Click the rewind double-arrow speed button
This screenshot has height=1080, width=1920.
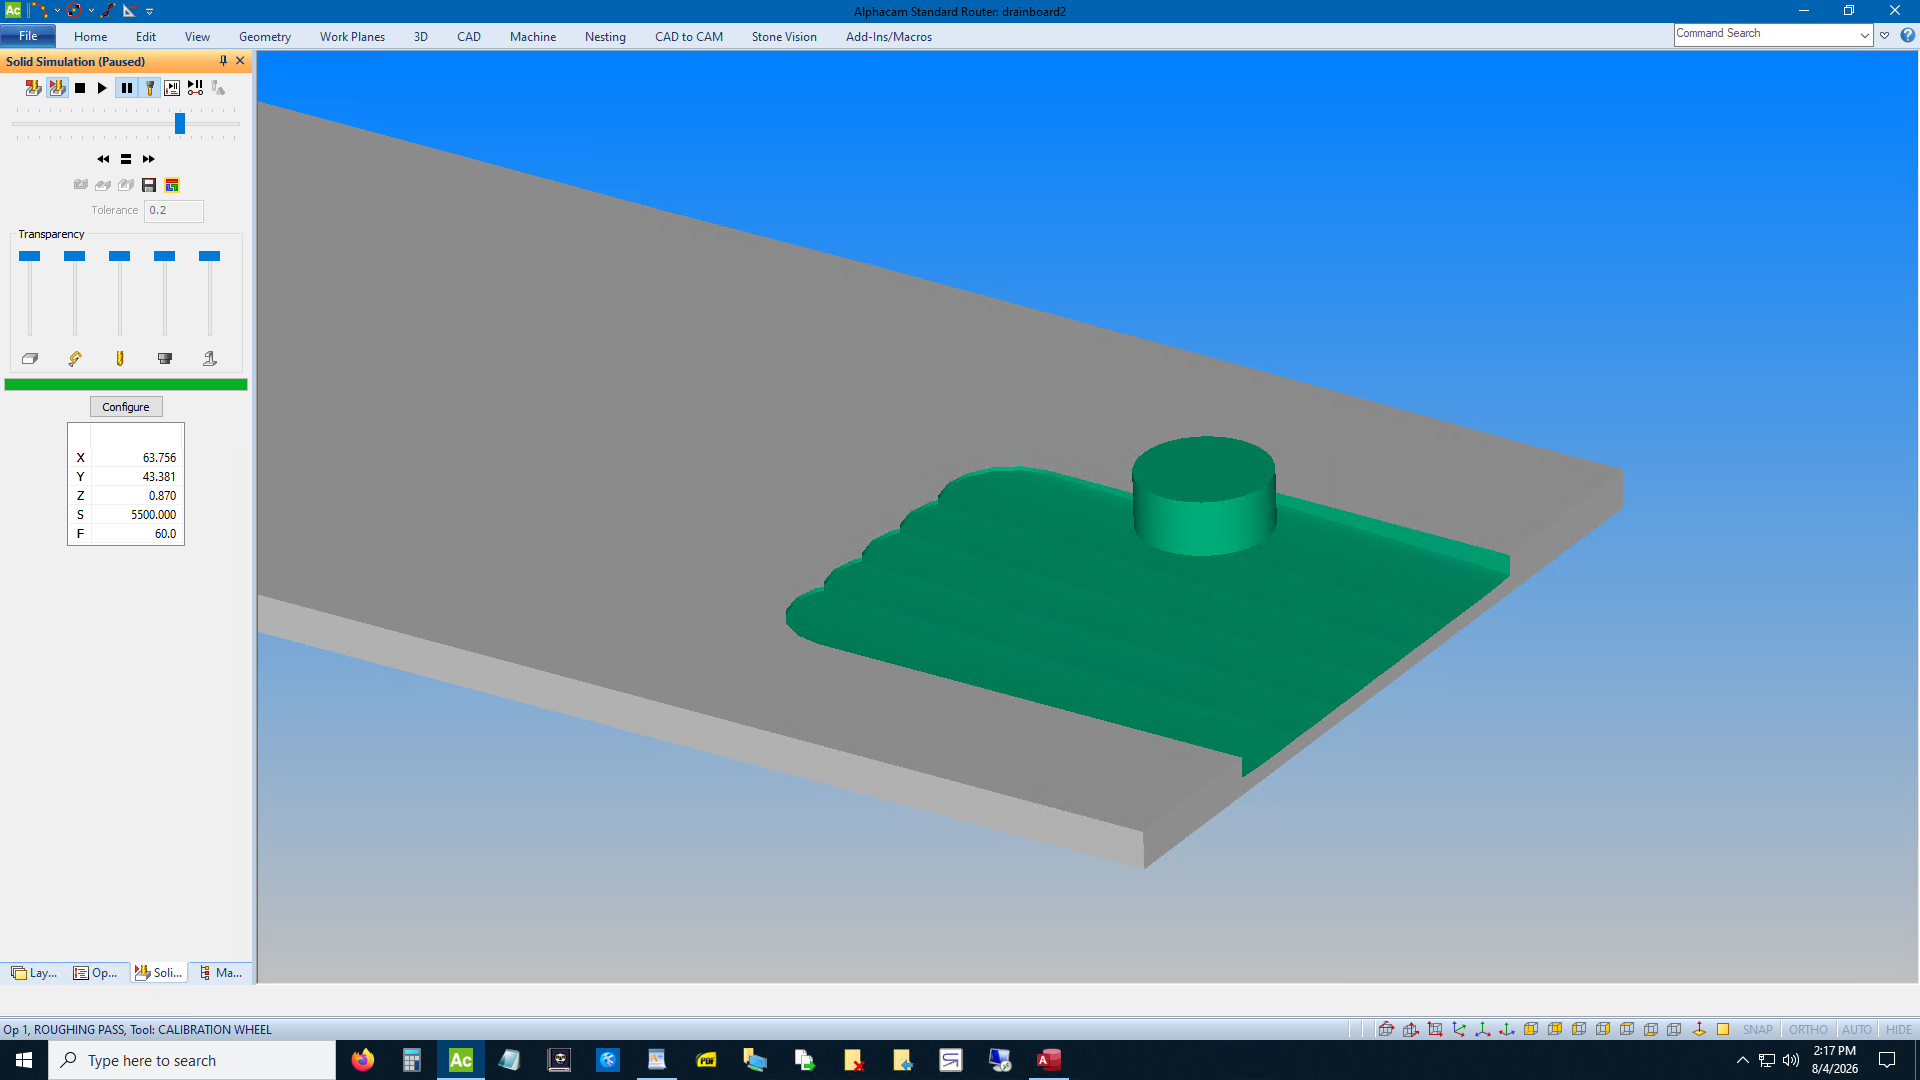click(x=103, y=159)
